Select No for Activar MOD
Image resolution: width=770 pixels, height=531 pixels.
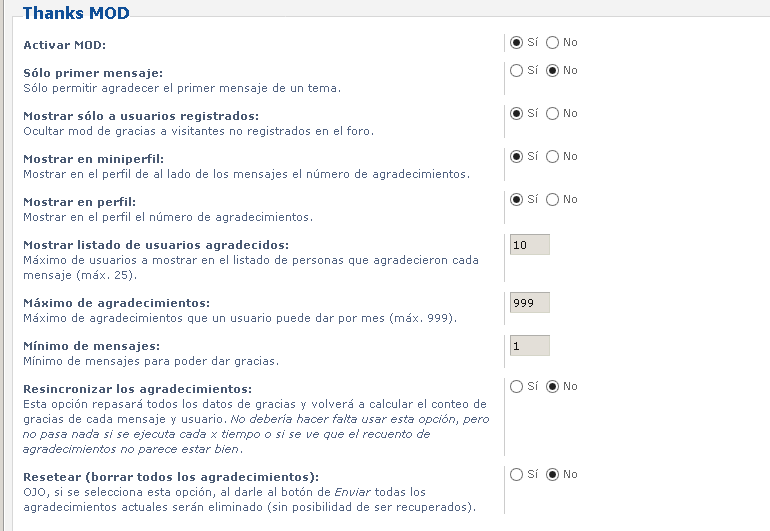(x=552, y=43)
